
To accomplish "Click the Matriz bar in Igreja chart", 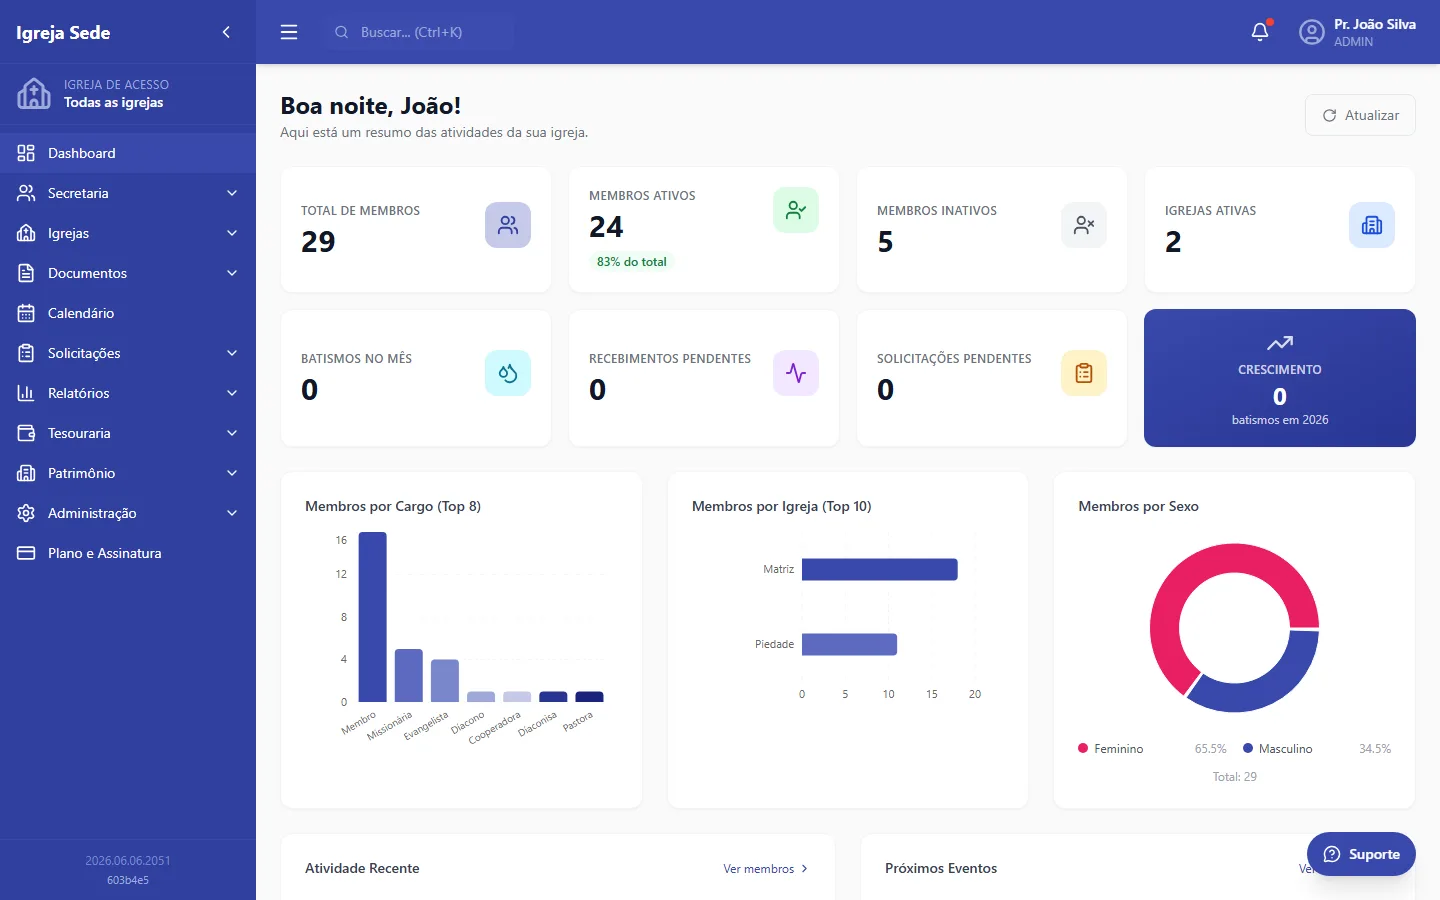I will (x=880, y=569).
